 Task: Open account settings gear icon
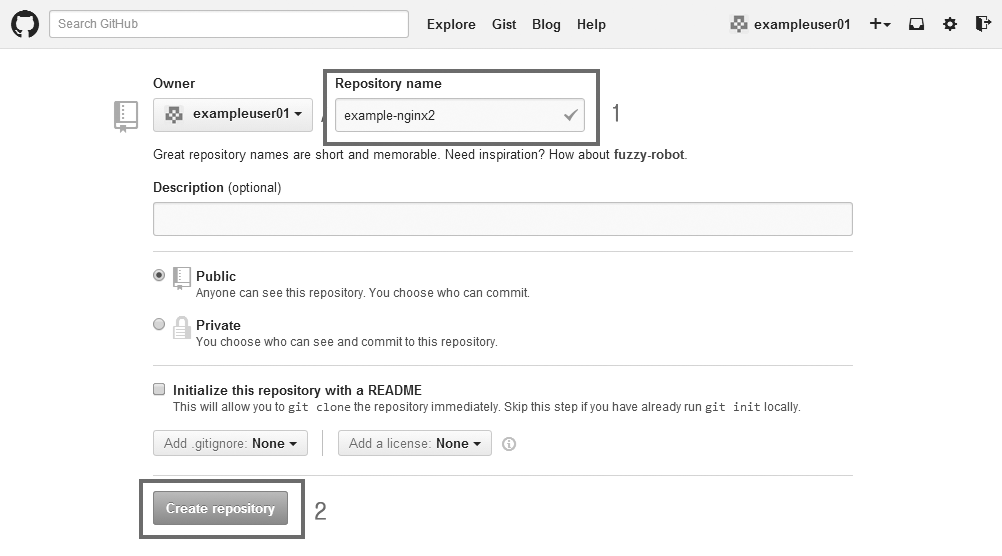[x=950, y=24]
